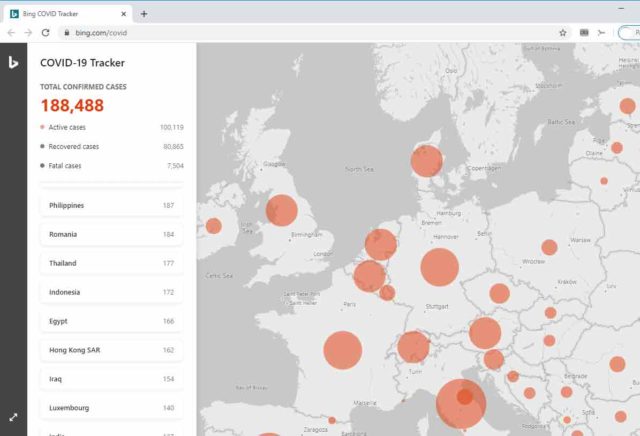Reload the page with refresh icon
The height and width of the screenshot is (436, 640).
[x=45, y=33]
